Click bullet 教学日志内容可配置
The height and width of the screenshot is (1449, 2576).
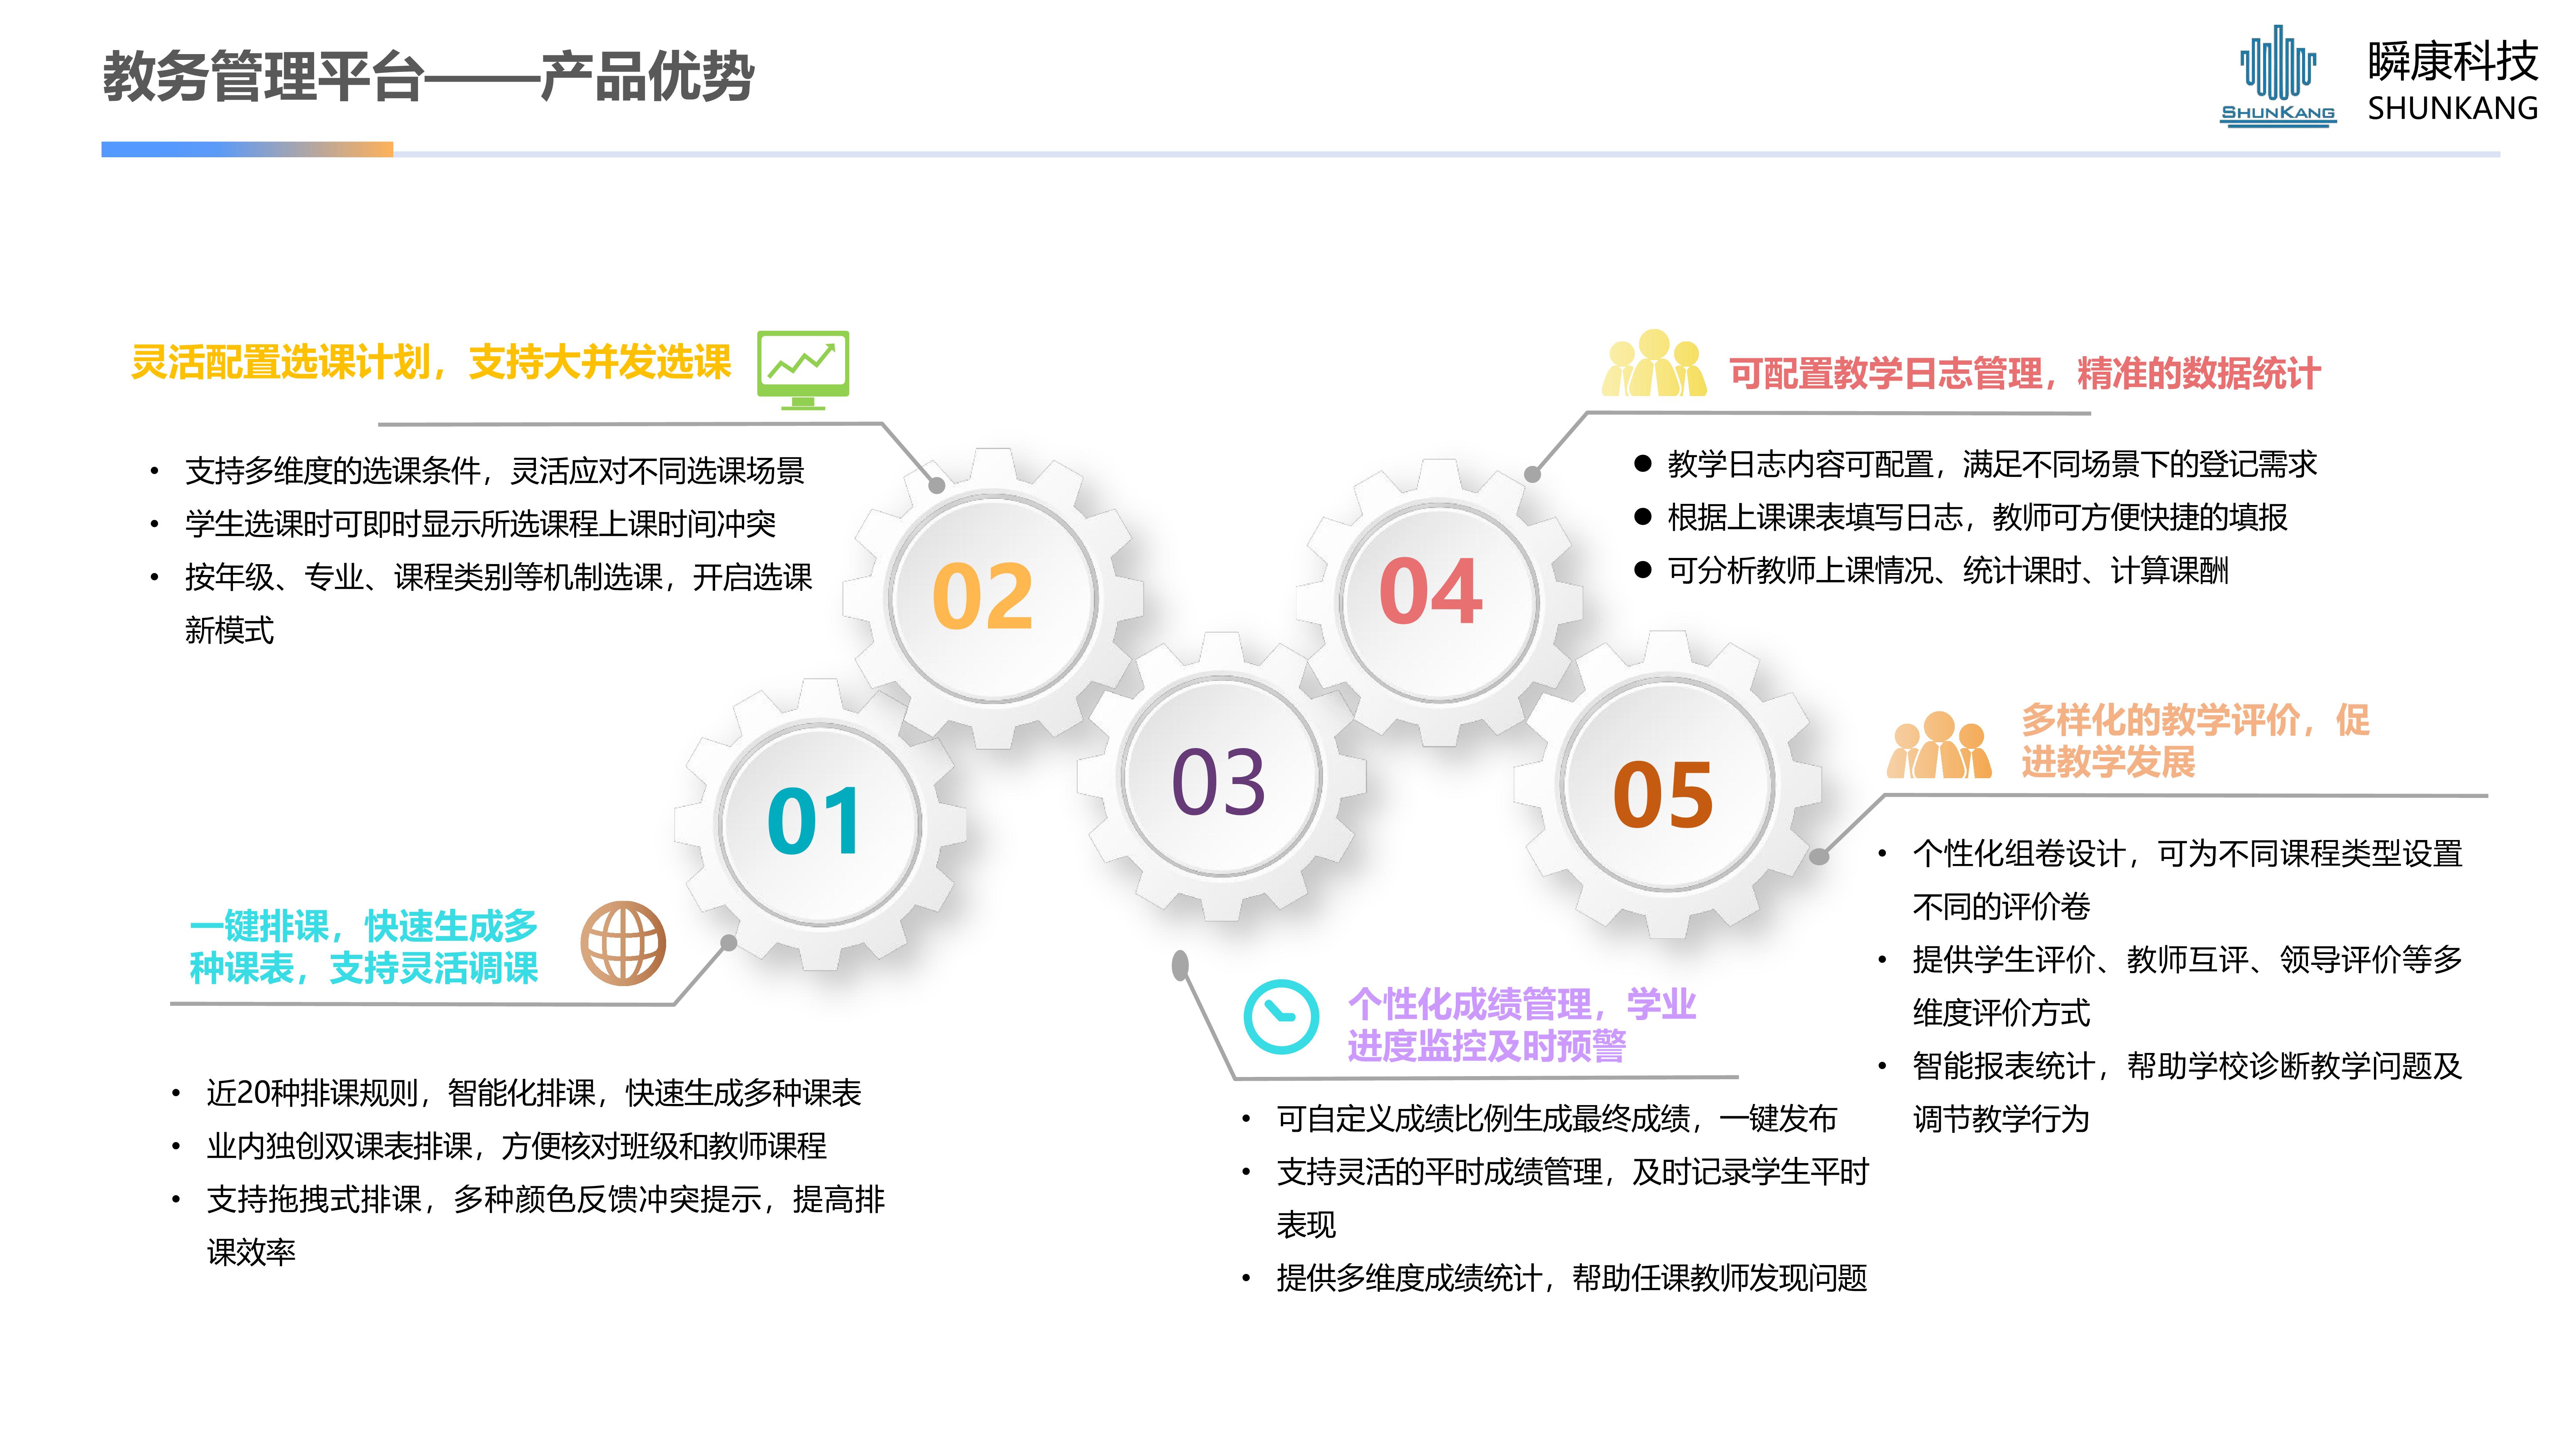point(1992,464)
